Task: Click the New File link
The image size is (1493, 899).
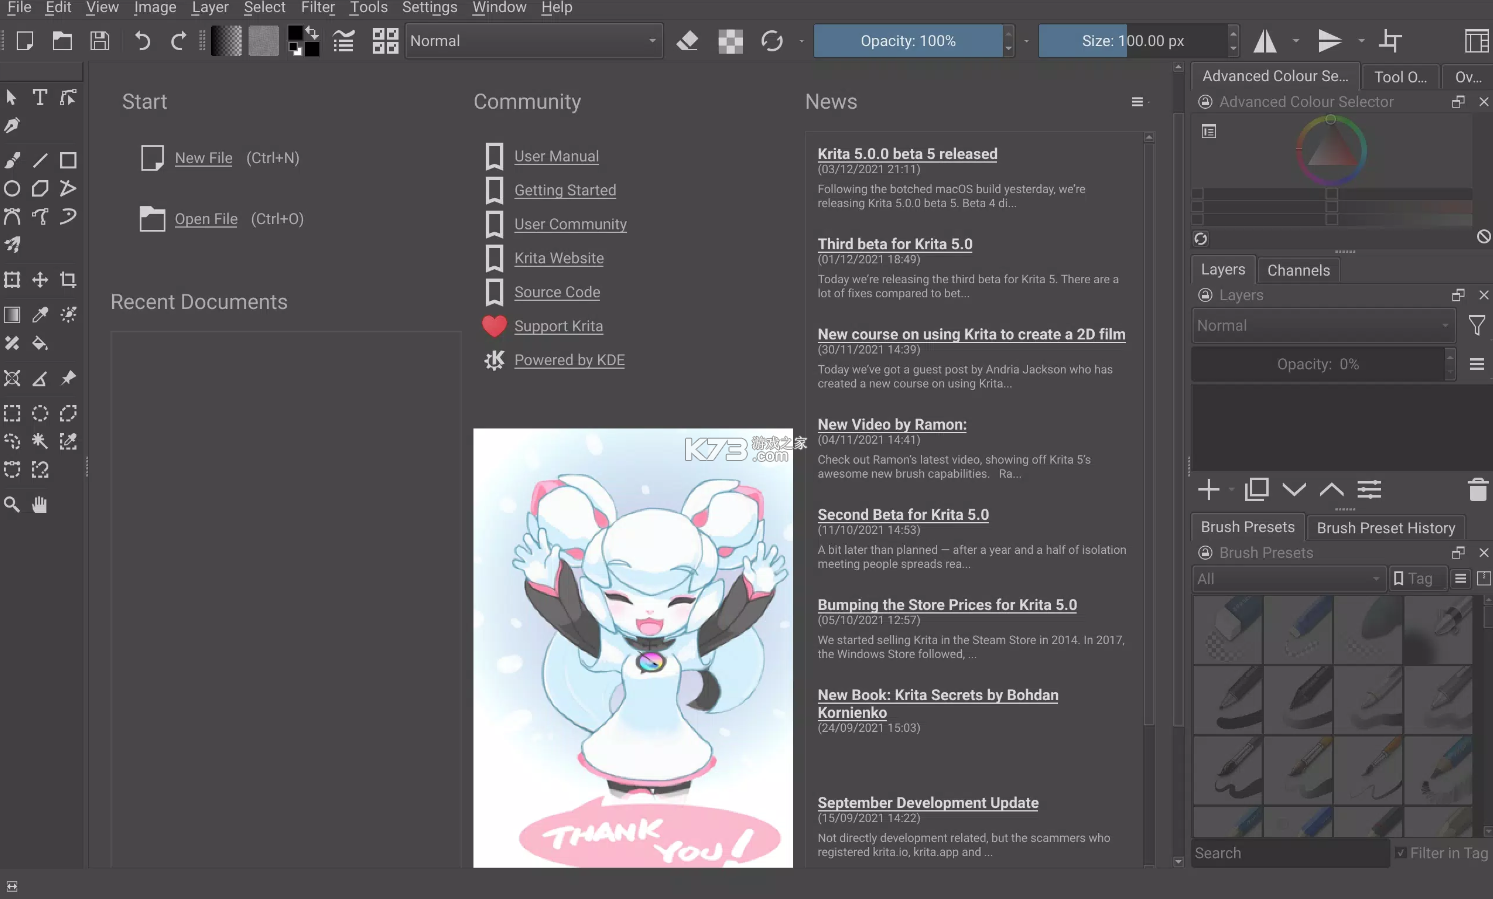Action: pyautogui.click(x=203, y=158)
